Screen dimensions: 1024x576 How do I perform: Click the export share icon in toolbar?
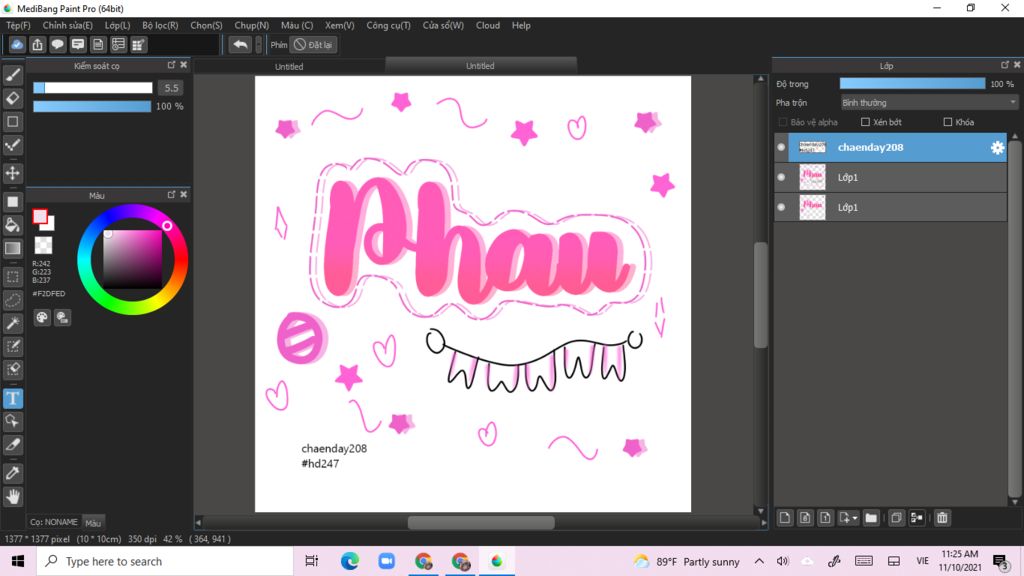[37, 44]
